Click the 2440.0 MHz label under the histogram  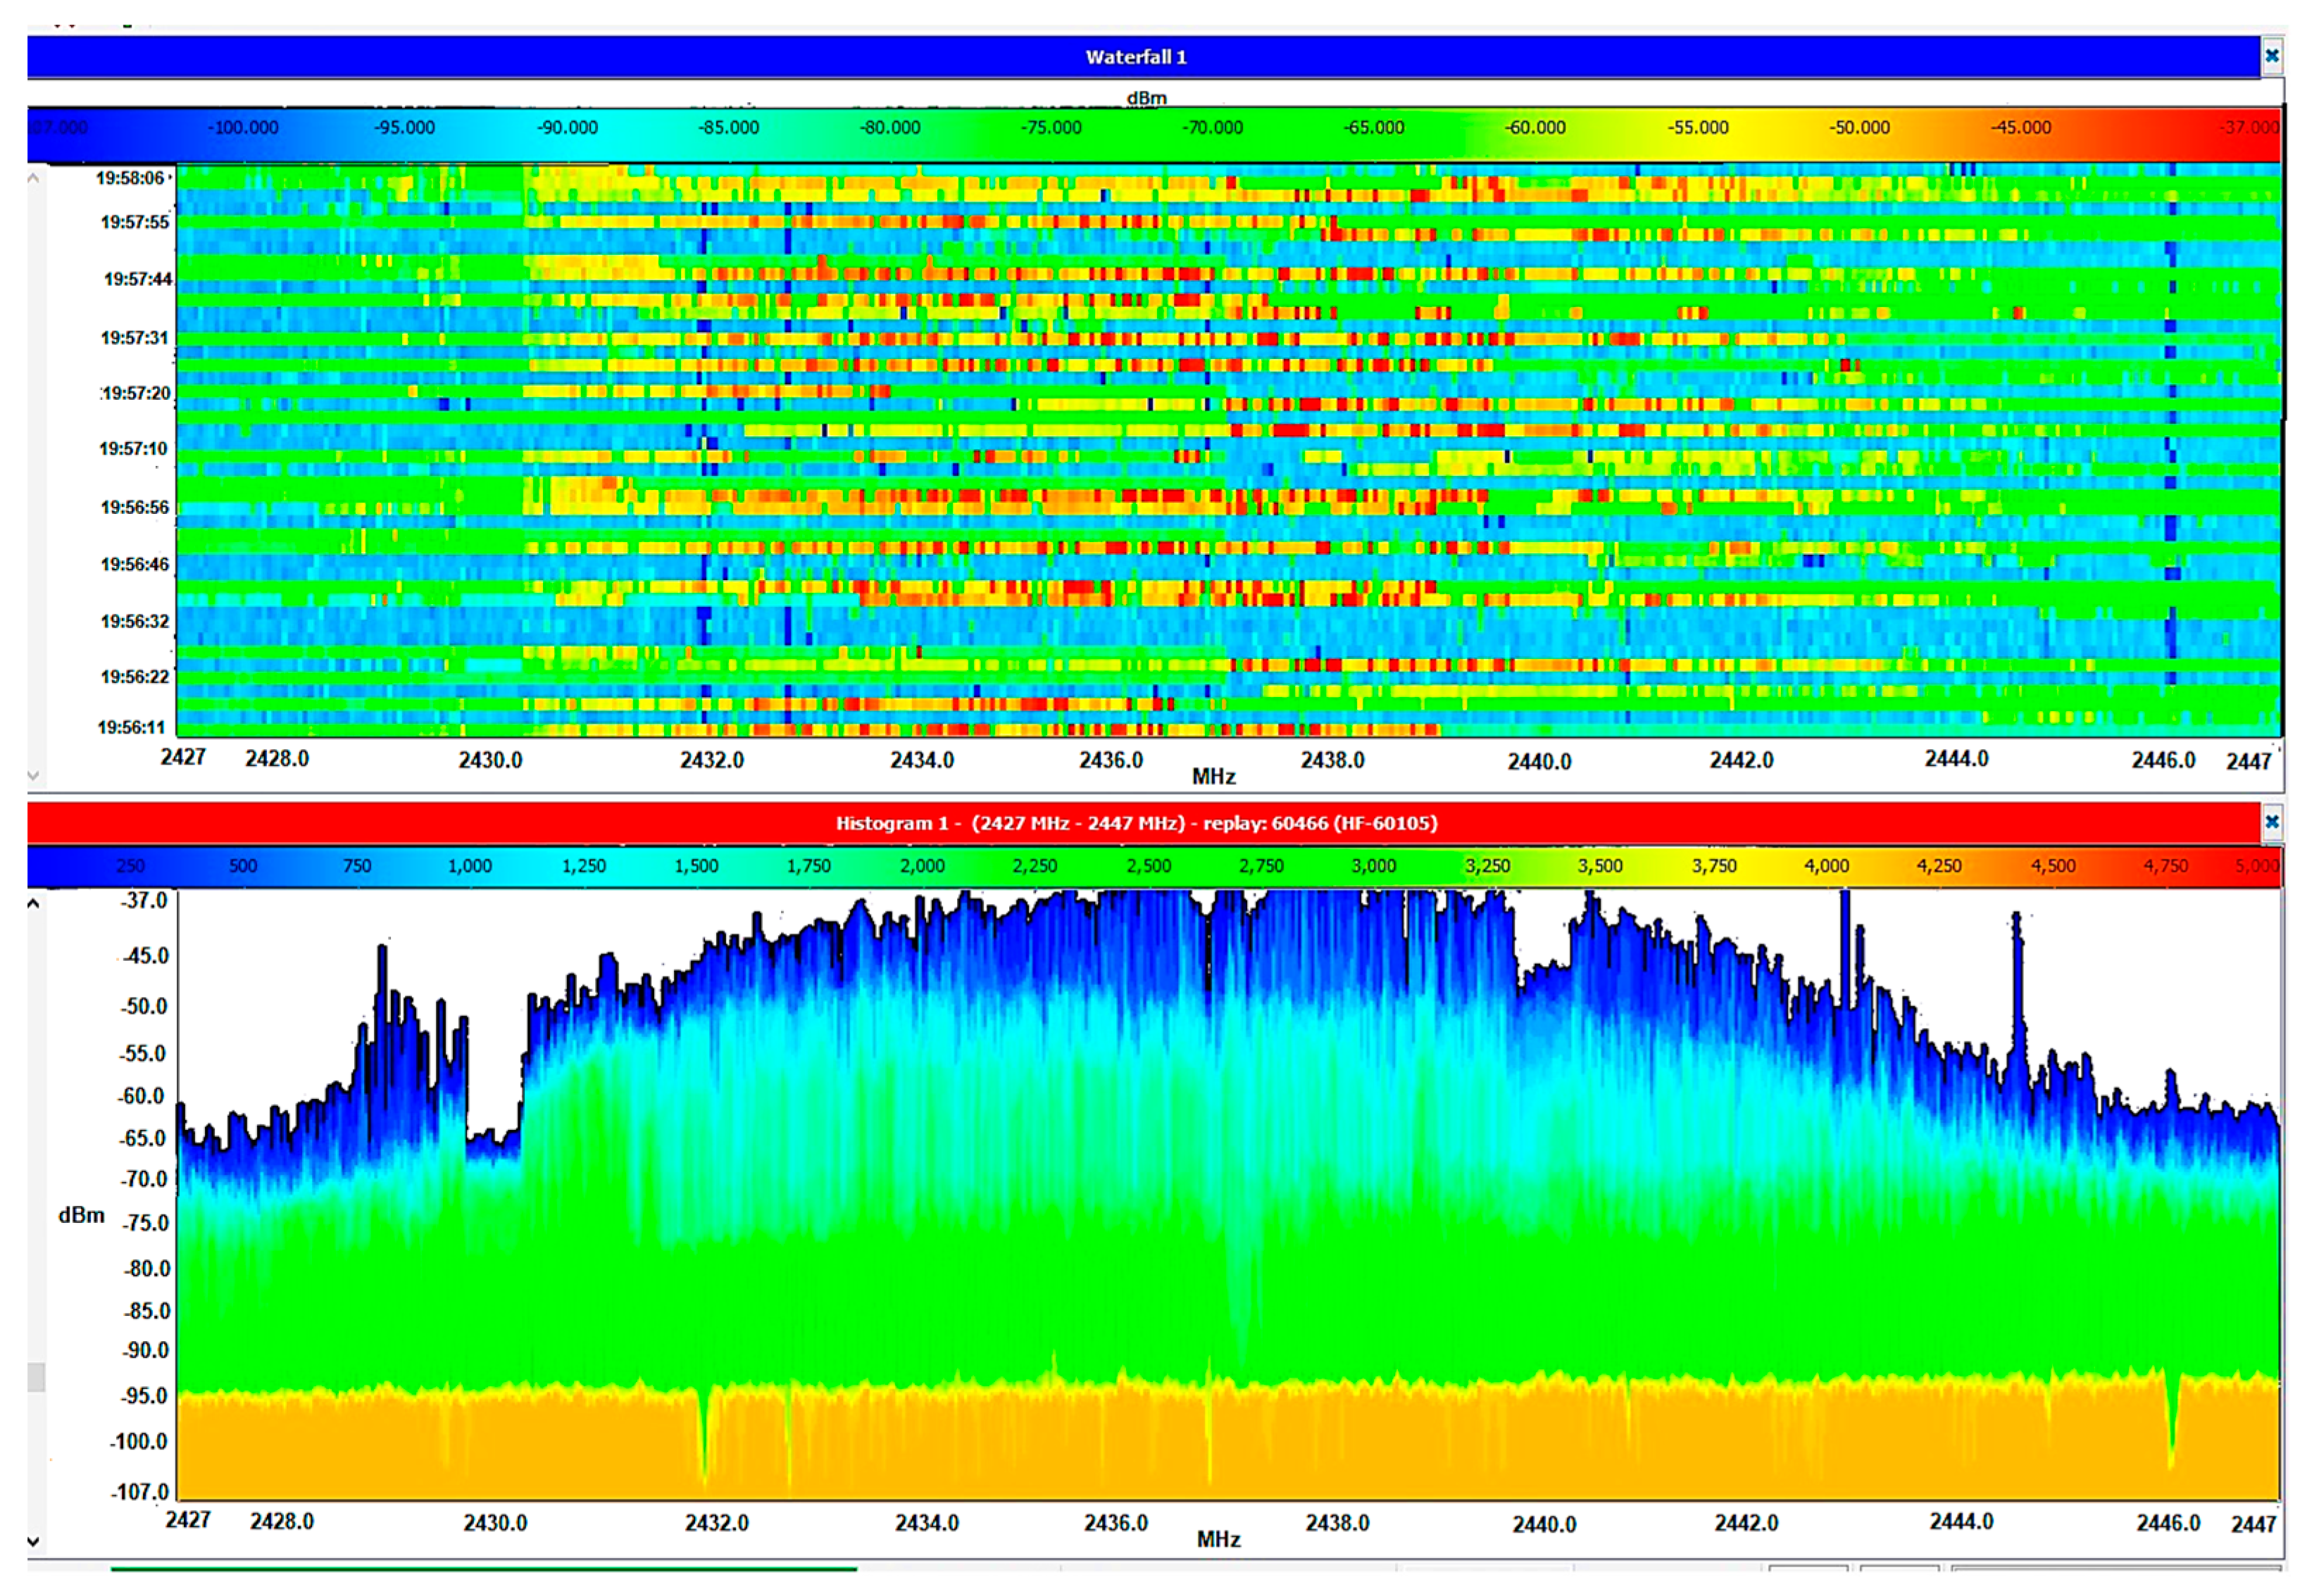(x=1543, y=1524)
